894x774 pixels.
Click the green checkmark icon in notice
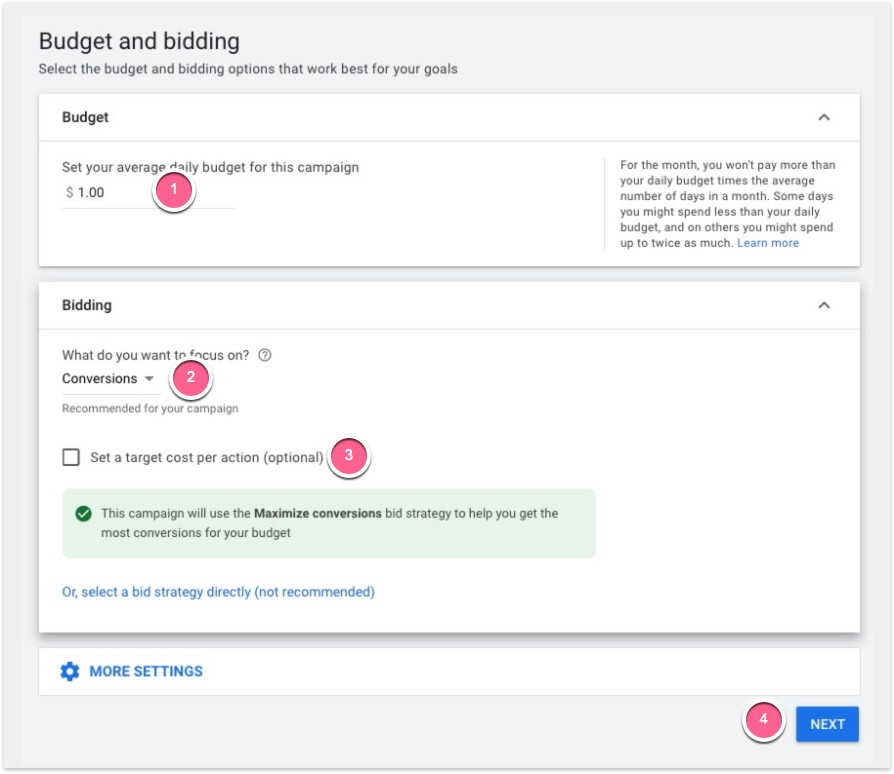point(84,514)
